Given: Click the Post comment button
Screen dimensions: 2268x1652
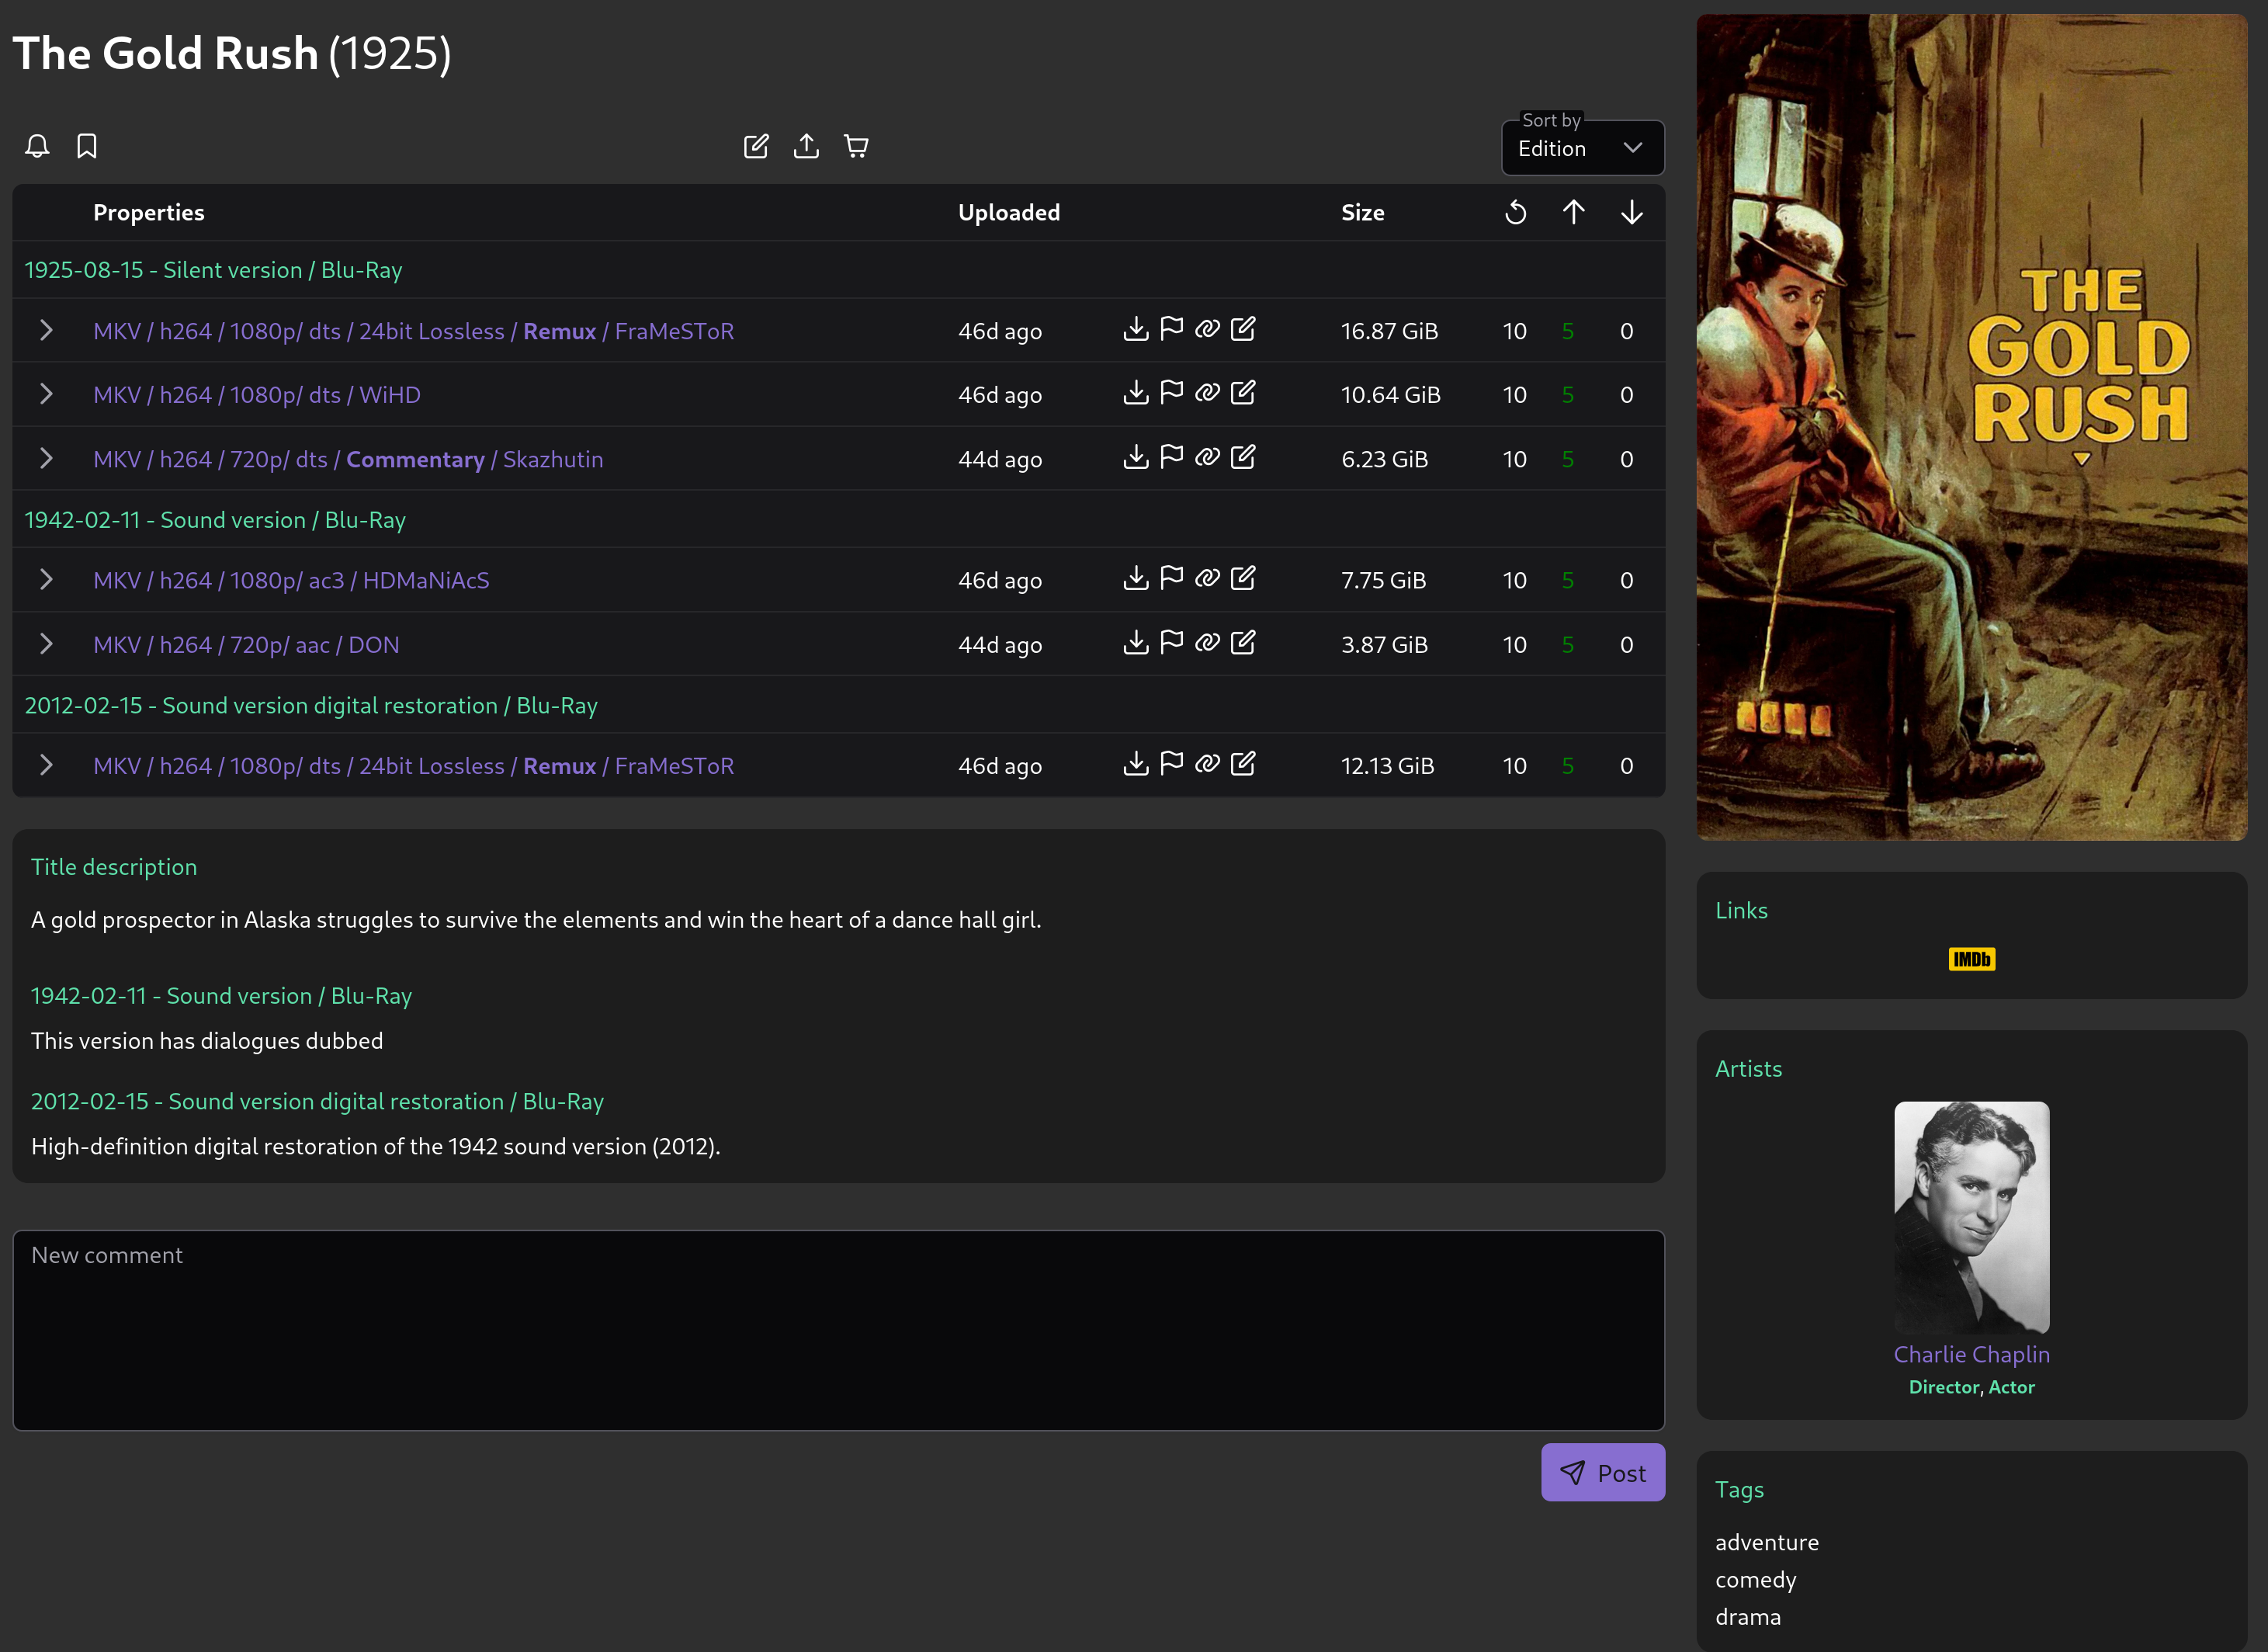Looking at the screenshot, I should 1603,1473.
